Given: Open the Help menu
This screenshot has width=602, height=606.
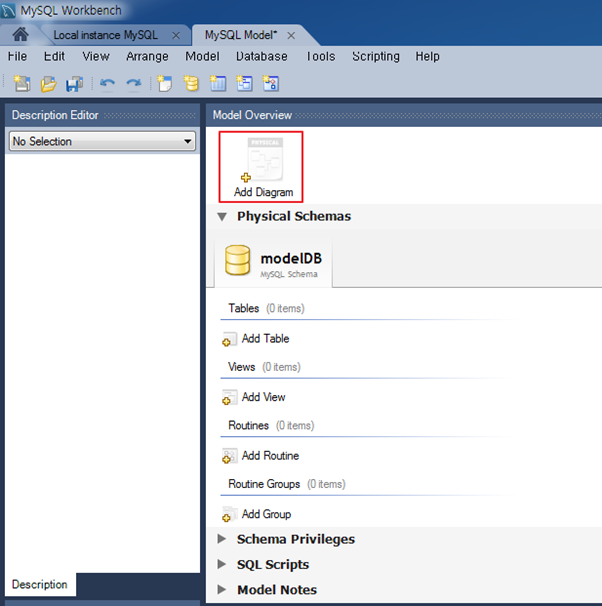Looking at the screenshot, I should pos(427,56).
